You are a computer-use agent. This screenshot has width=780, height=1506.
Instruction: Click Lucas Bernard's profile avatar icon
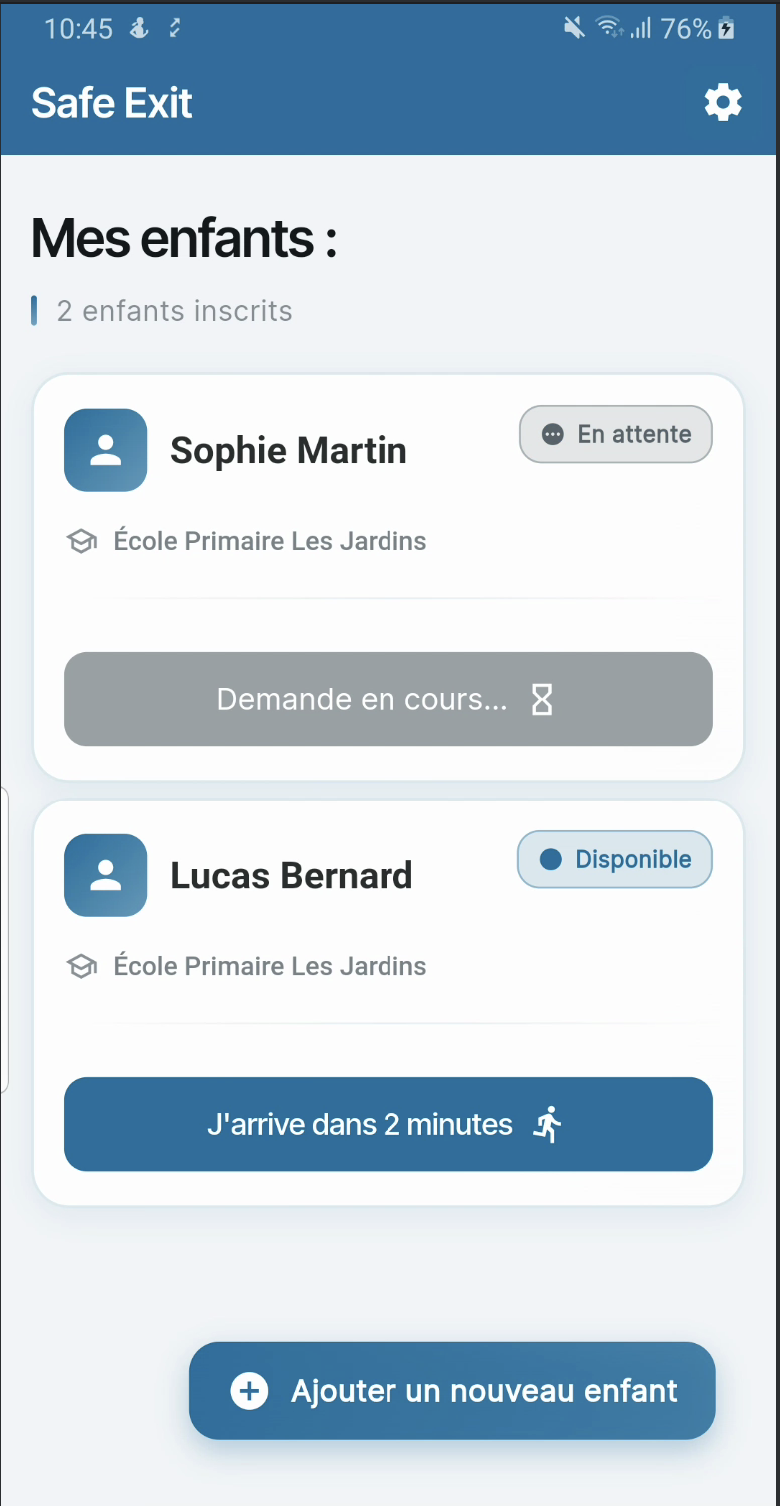[x=105, y=875]
